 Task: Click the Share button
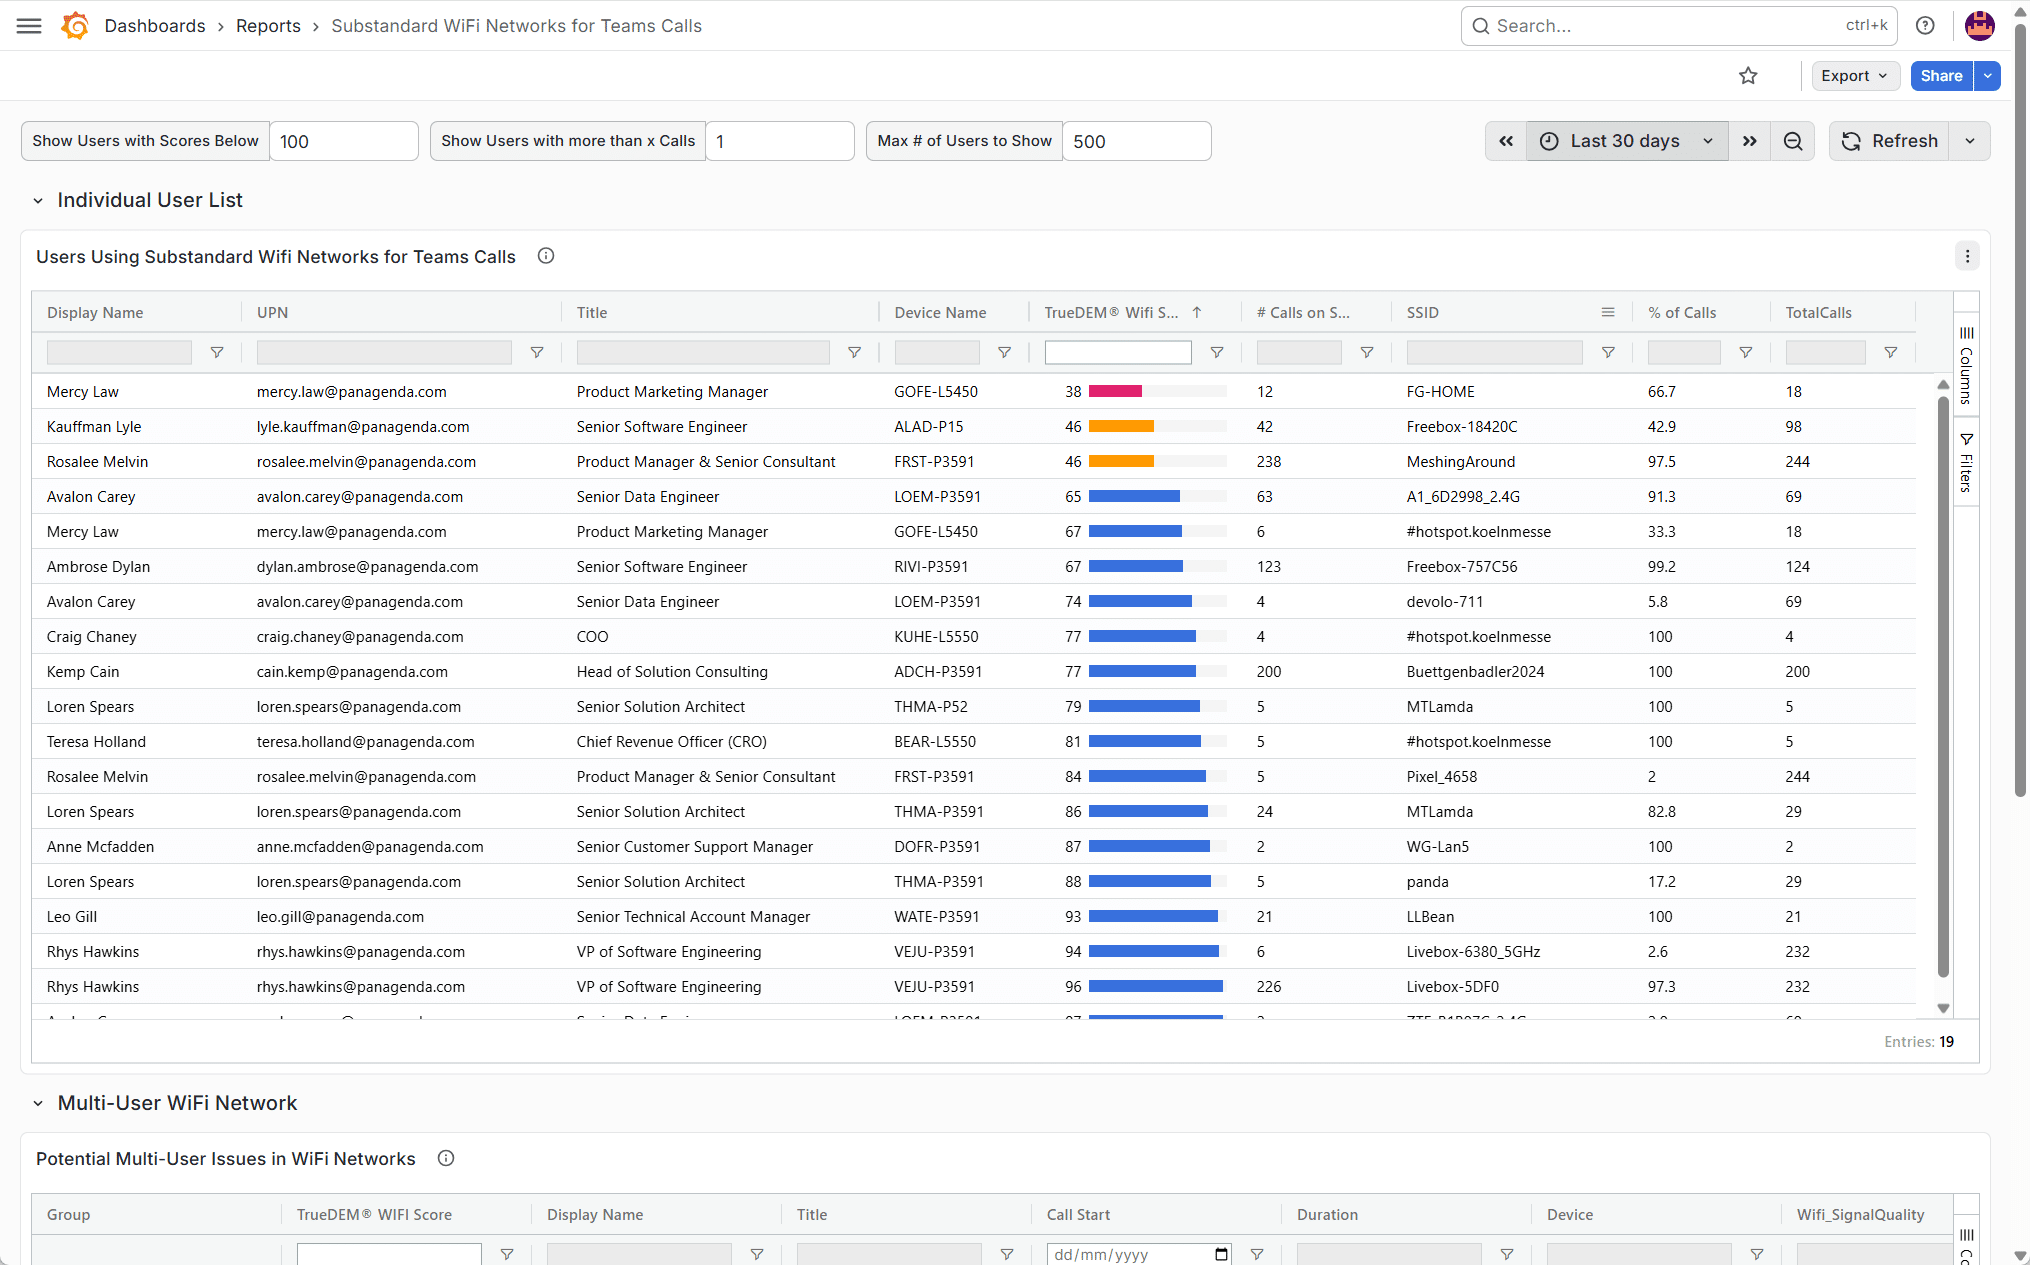point(1942,76)
